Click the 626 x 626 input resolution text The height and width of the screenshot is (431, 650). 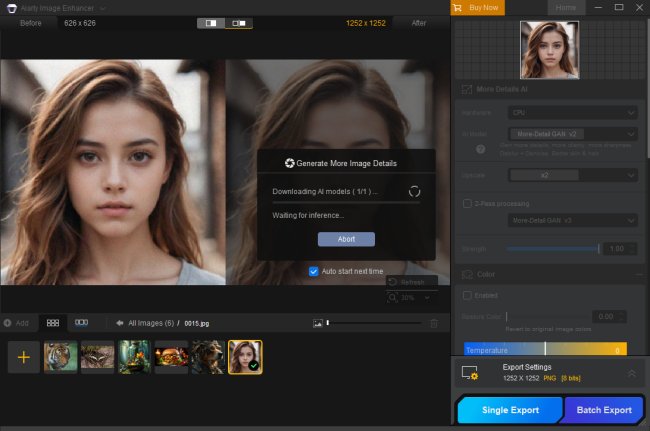pyautogui.click(x=80, y=23)
